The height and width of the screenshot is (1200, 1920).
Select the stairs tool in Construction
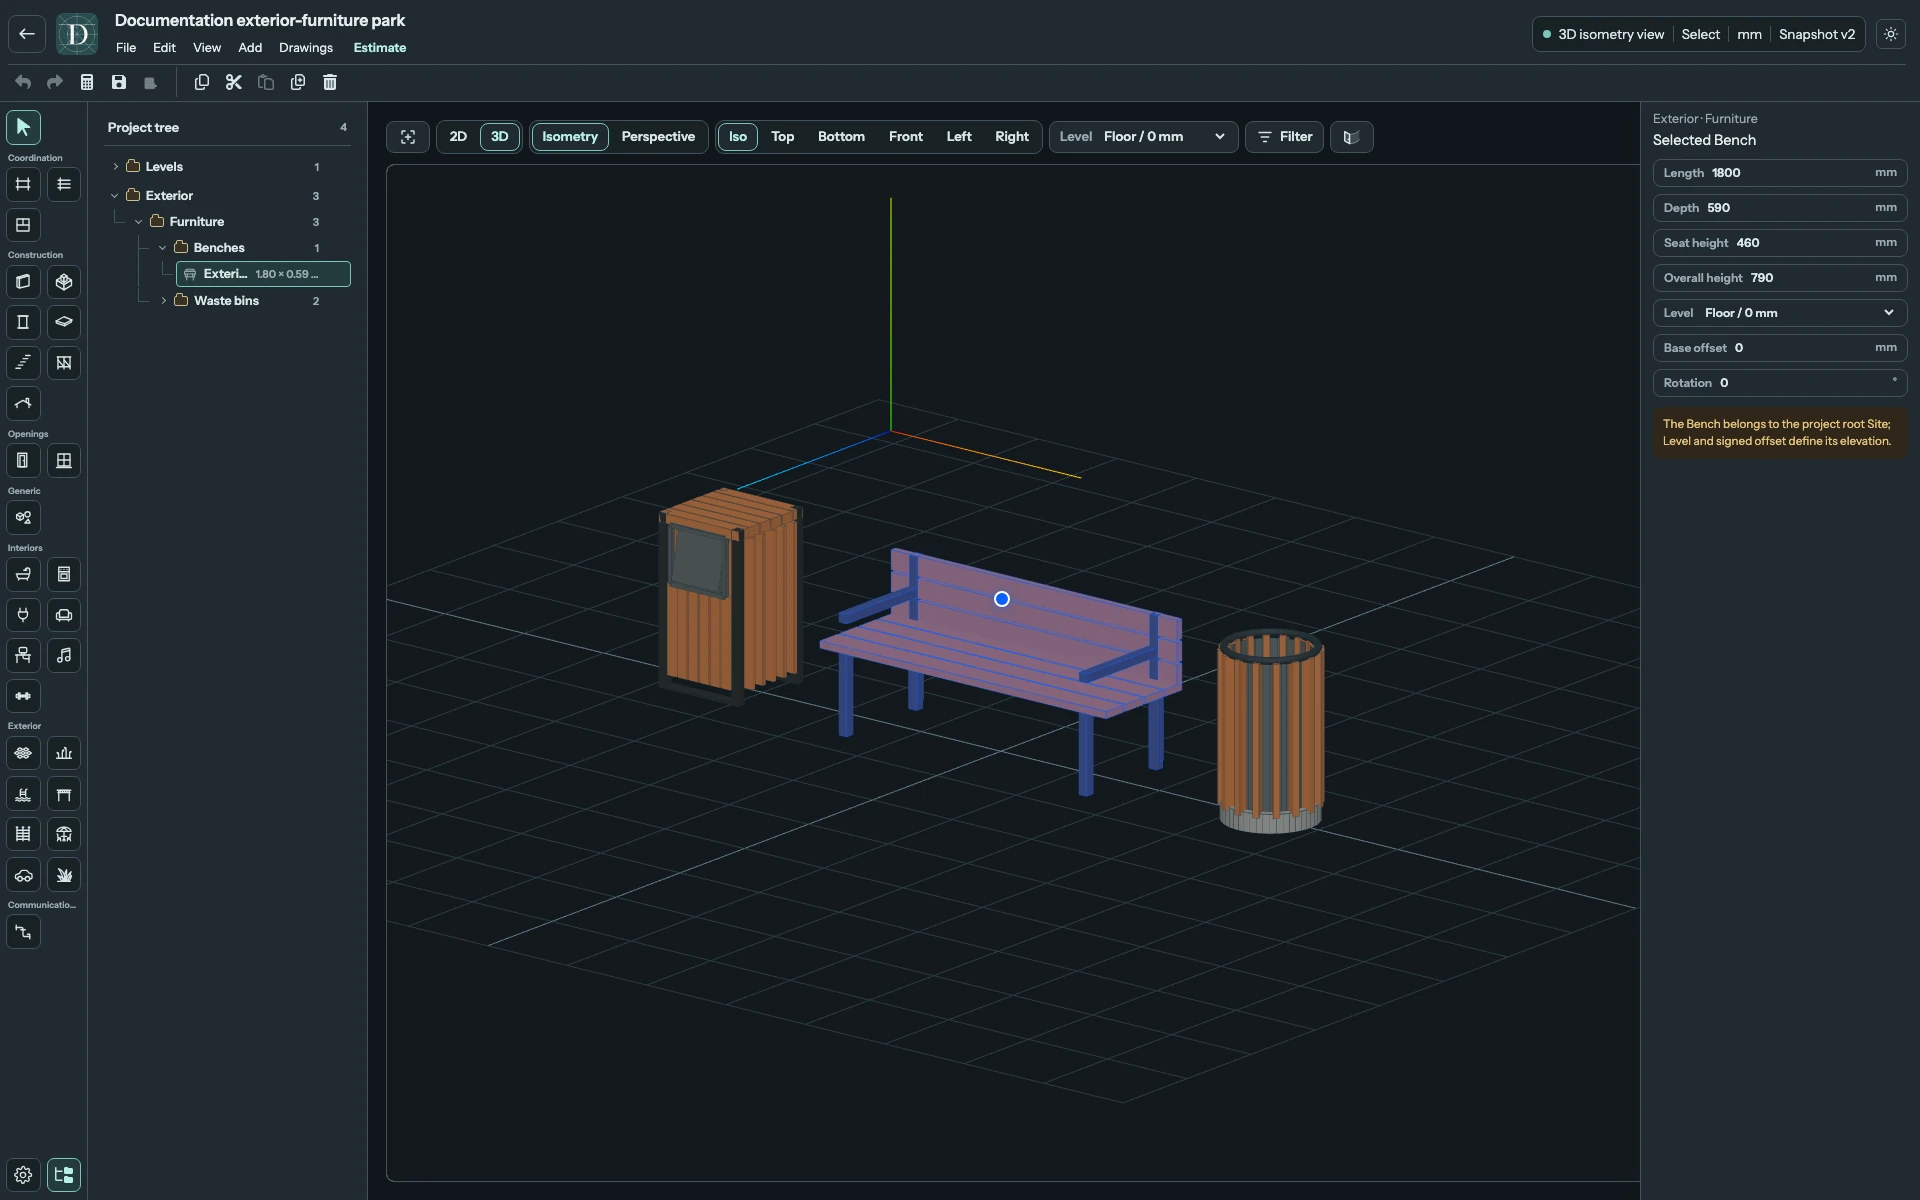coord(23,363)
